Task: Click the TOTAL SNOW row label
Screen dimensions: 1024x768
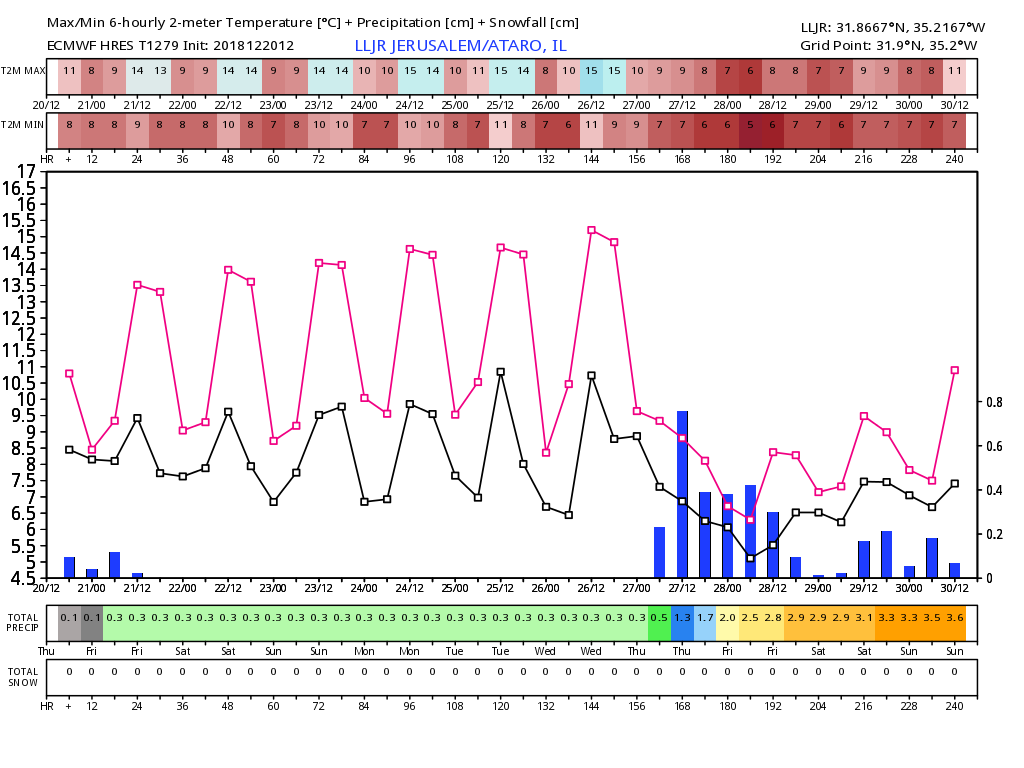Action: coord(23,676)
